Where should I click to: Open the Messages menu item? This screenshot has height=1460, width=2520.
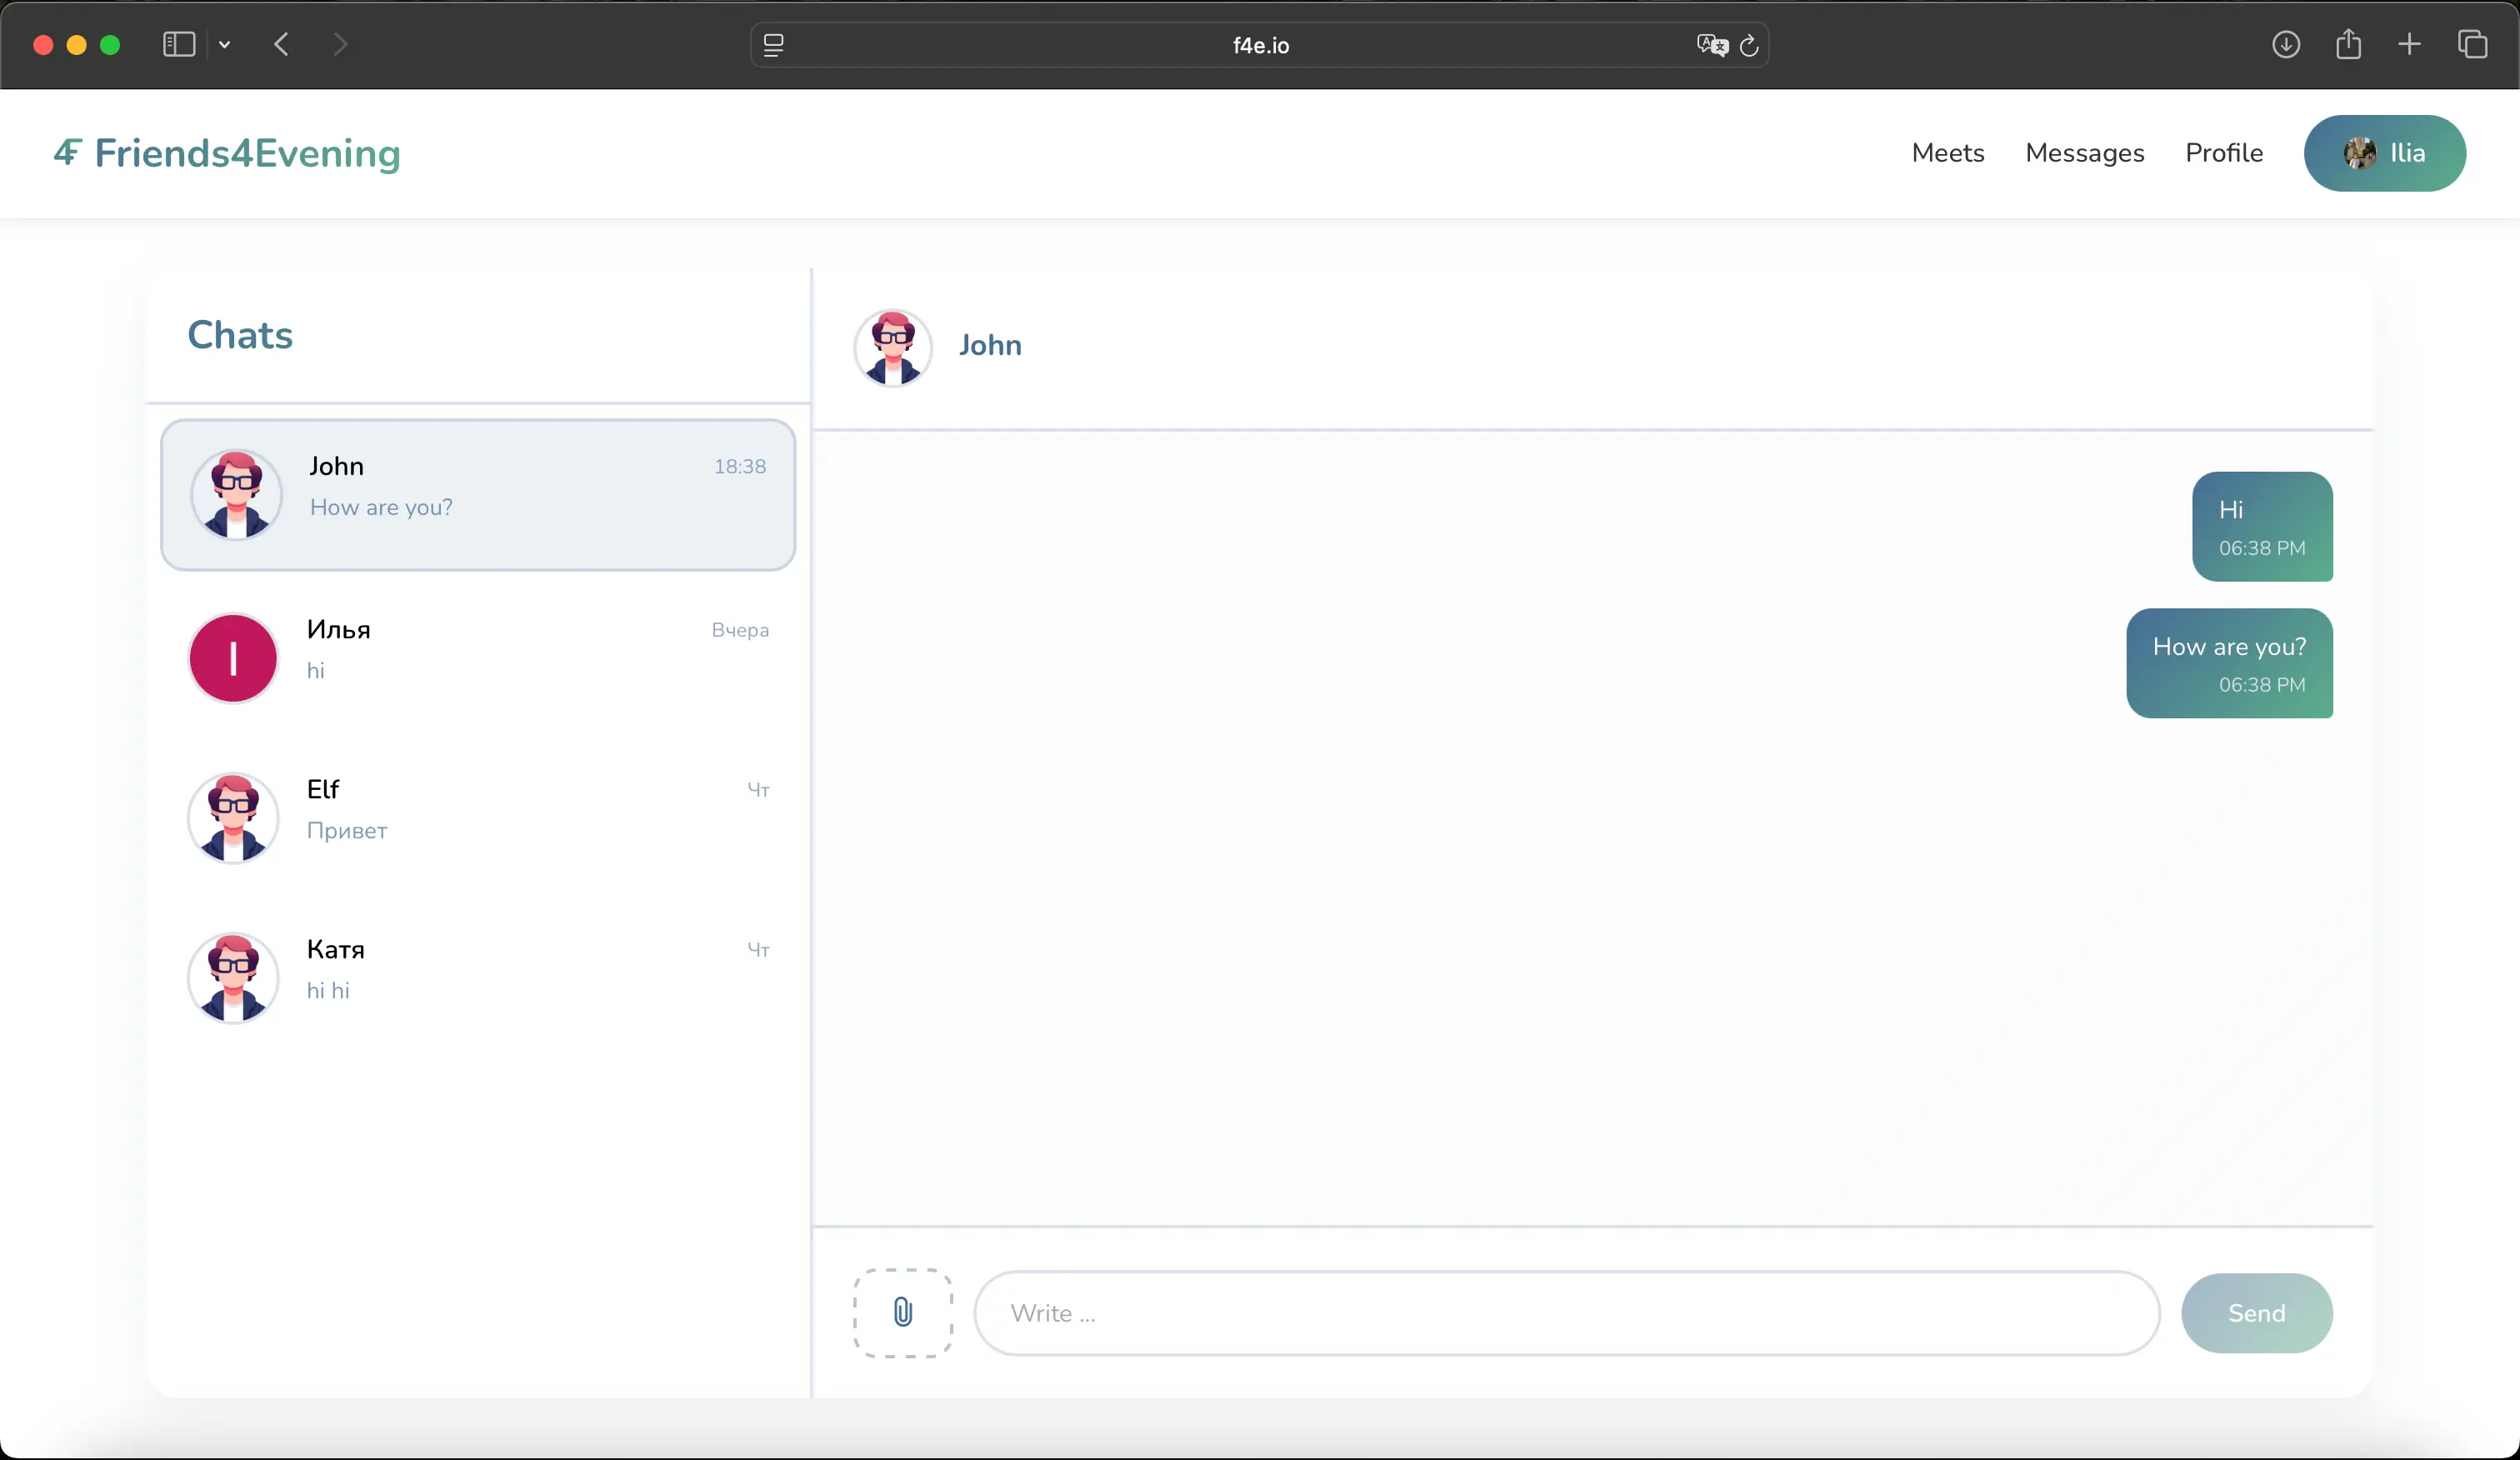tap(2084, 153)
